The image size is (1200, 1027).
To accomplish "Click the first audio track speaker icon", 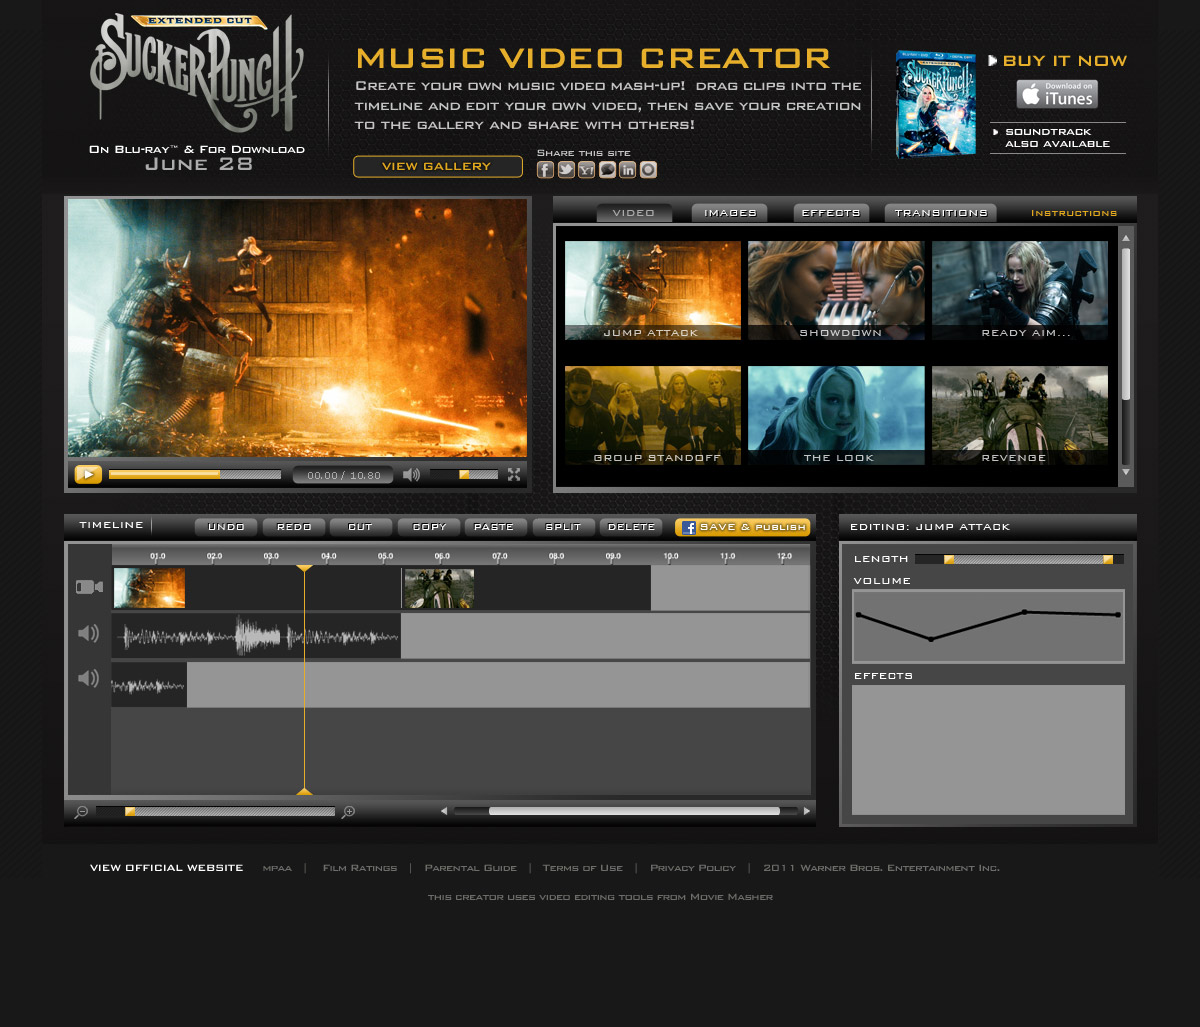I will (x=89, y=633).
